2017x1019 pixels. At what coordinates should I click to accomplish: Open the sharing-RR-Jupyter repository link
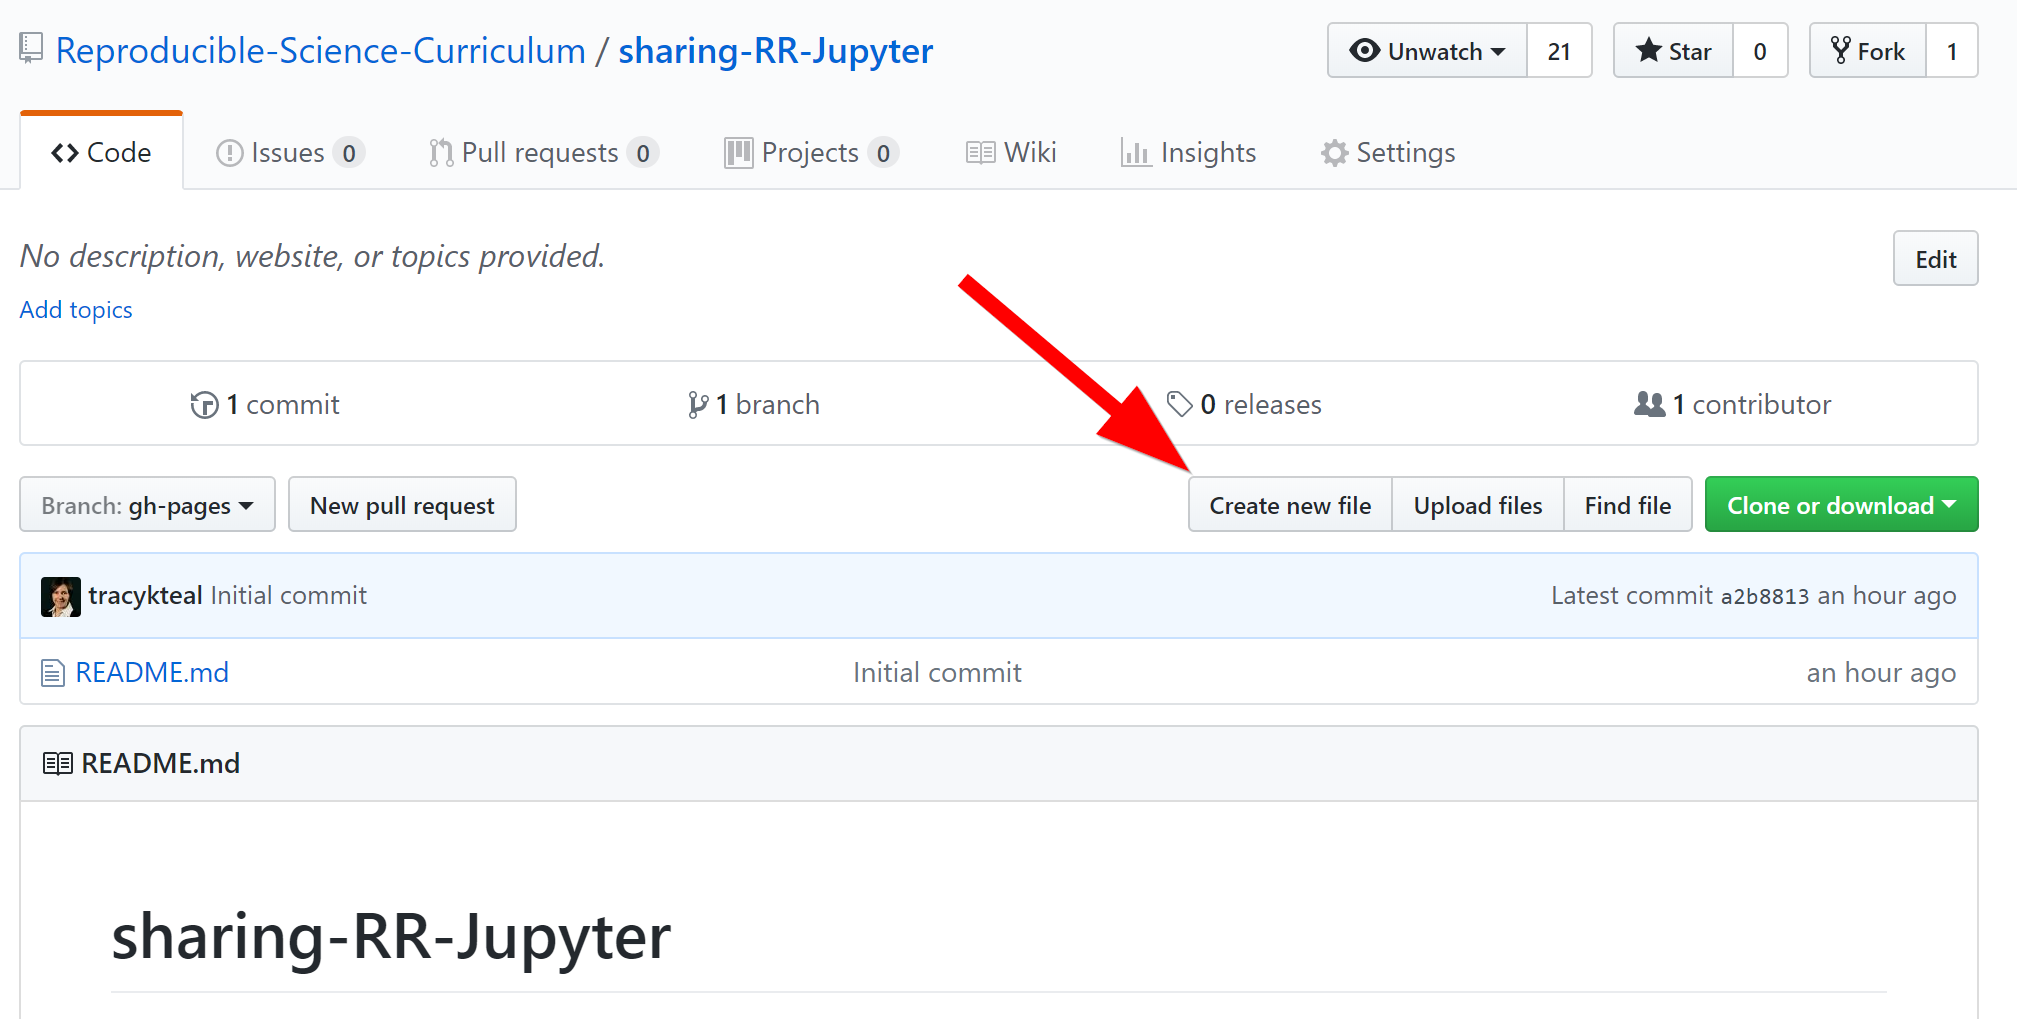[x=775, y=51]
